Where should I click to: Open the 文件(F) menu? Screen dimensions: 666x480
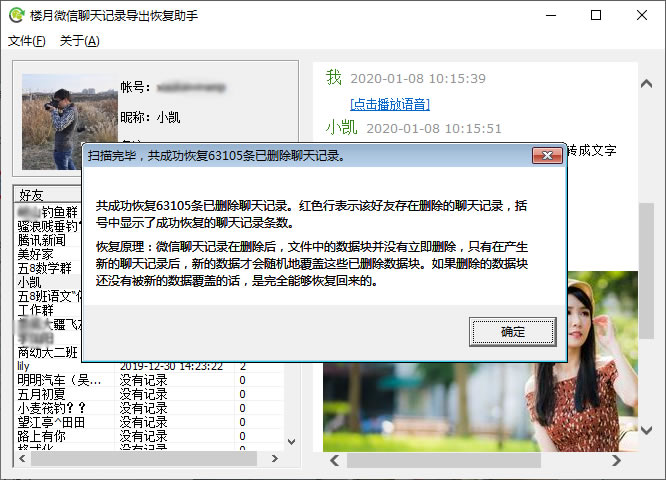point(26,41)
